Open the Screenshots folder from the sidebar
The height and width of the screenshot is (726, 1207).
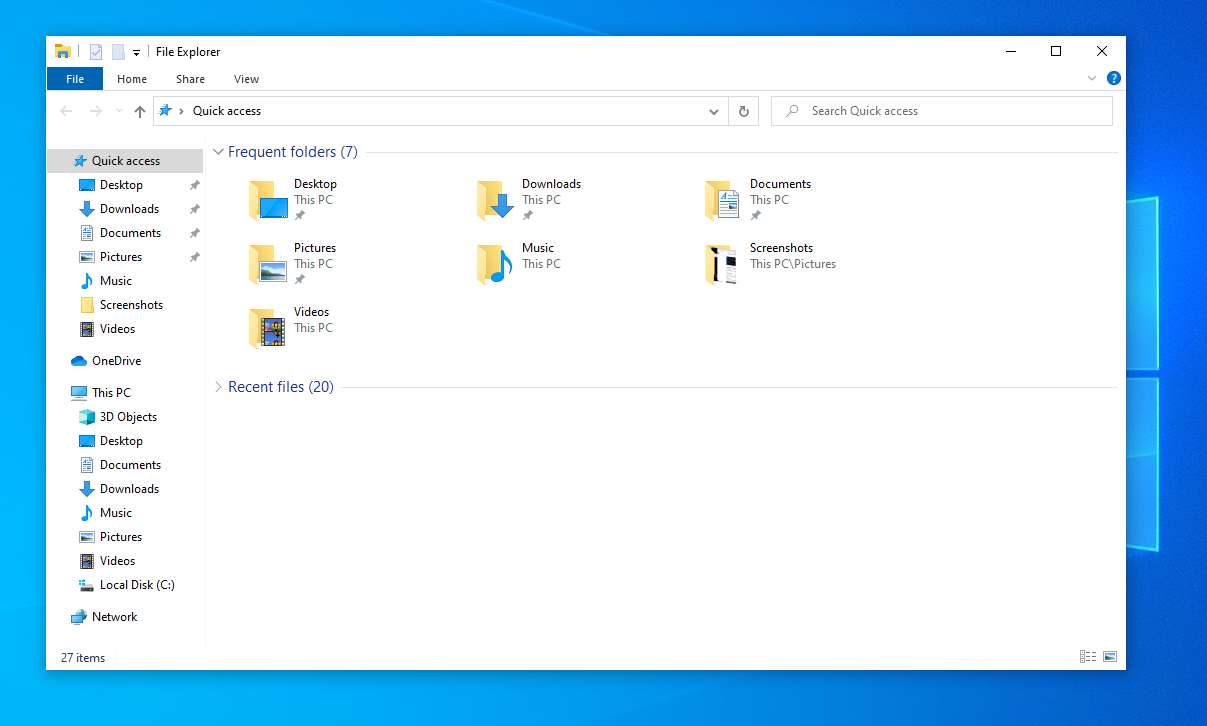[128, 304]
